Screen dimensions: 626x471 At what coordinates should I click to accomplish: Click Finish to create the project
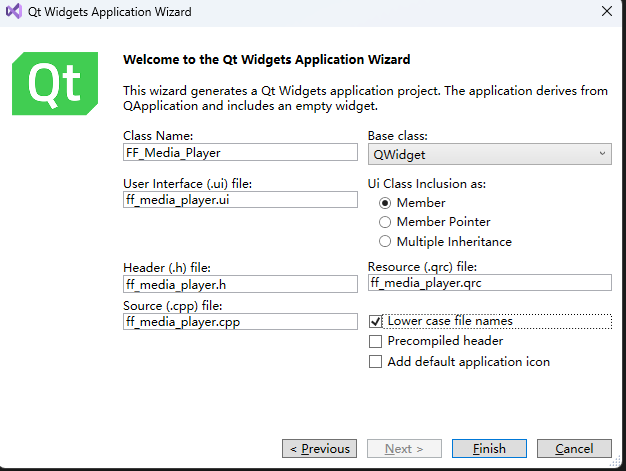[489, 449]
